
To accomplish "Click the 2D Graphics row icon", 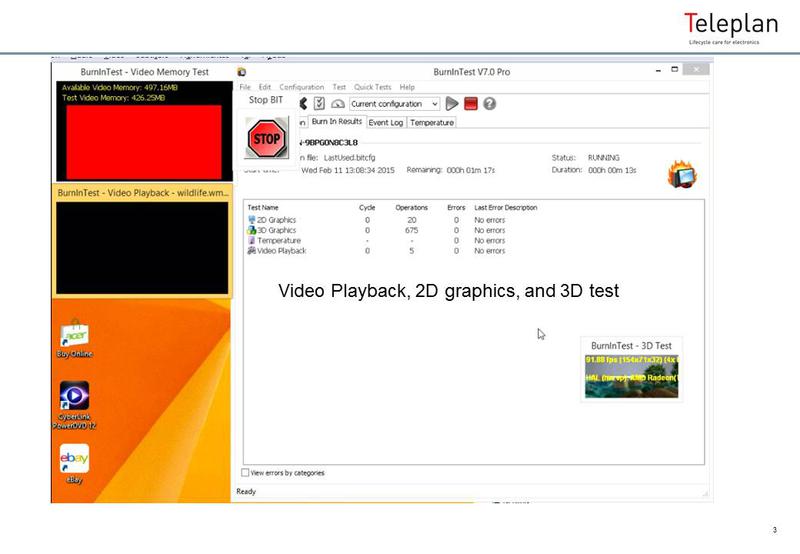I will point(252,220).
